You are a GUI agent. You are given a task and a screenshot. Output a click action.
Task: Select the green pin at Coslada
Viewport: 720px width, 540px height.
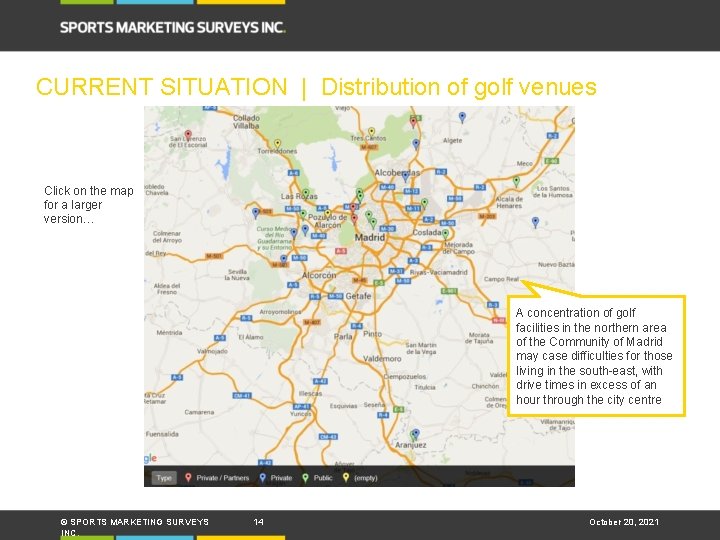pyautogui.click(x=445, y=234)
